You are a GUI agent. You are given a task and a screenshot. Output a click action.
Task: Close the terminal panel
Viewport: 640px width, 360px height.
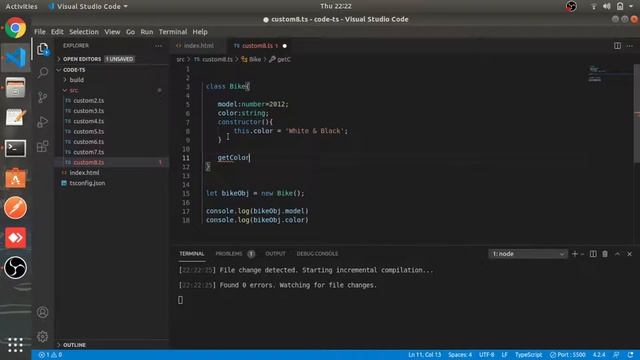click(629, 254)
